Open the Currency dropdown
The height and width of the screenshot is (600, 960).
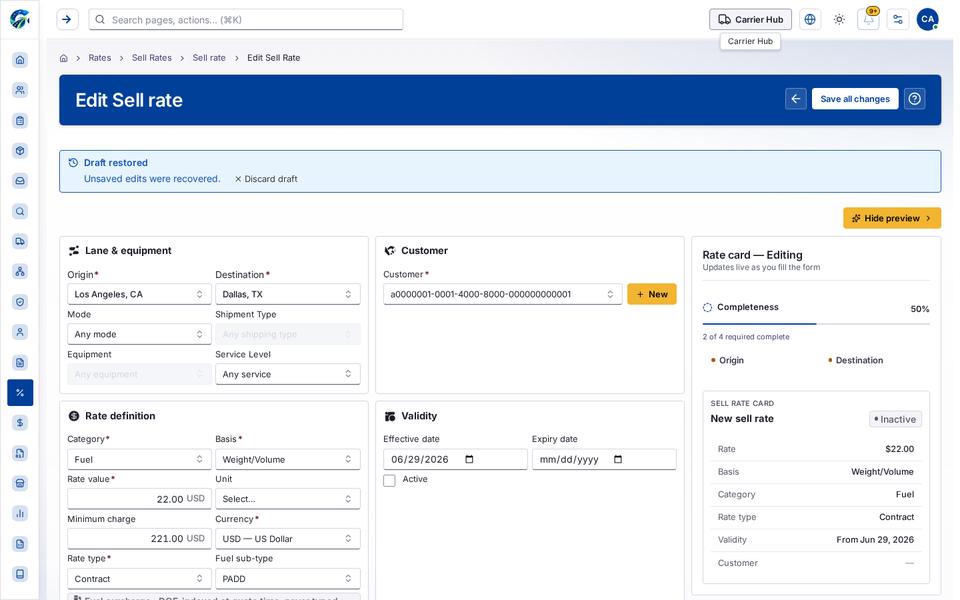pos(287,539)
